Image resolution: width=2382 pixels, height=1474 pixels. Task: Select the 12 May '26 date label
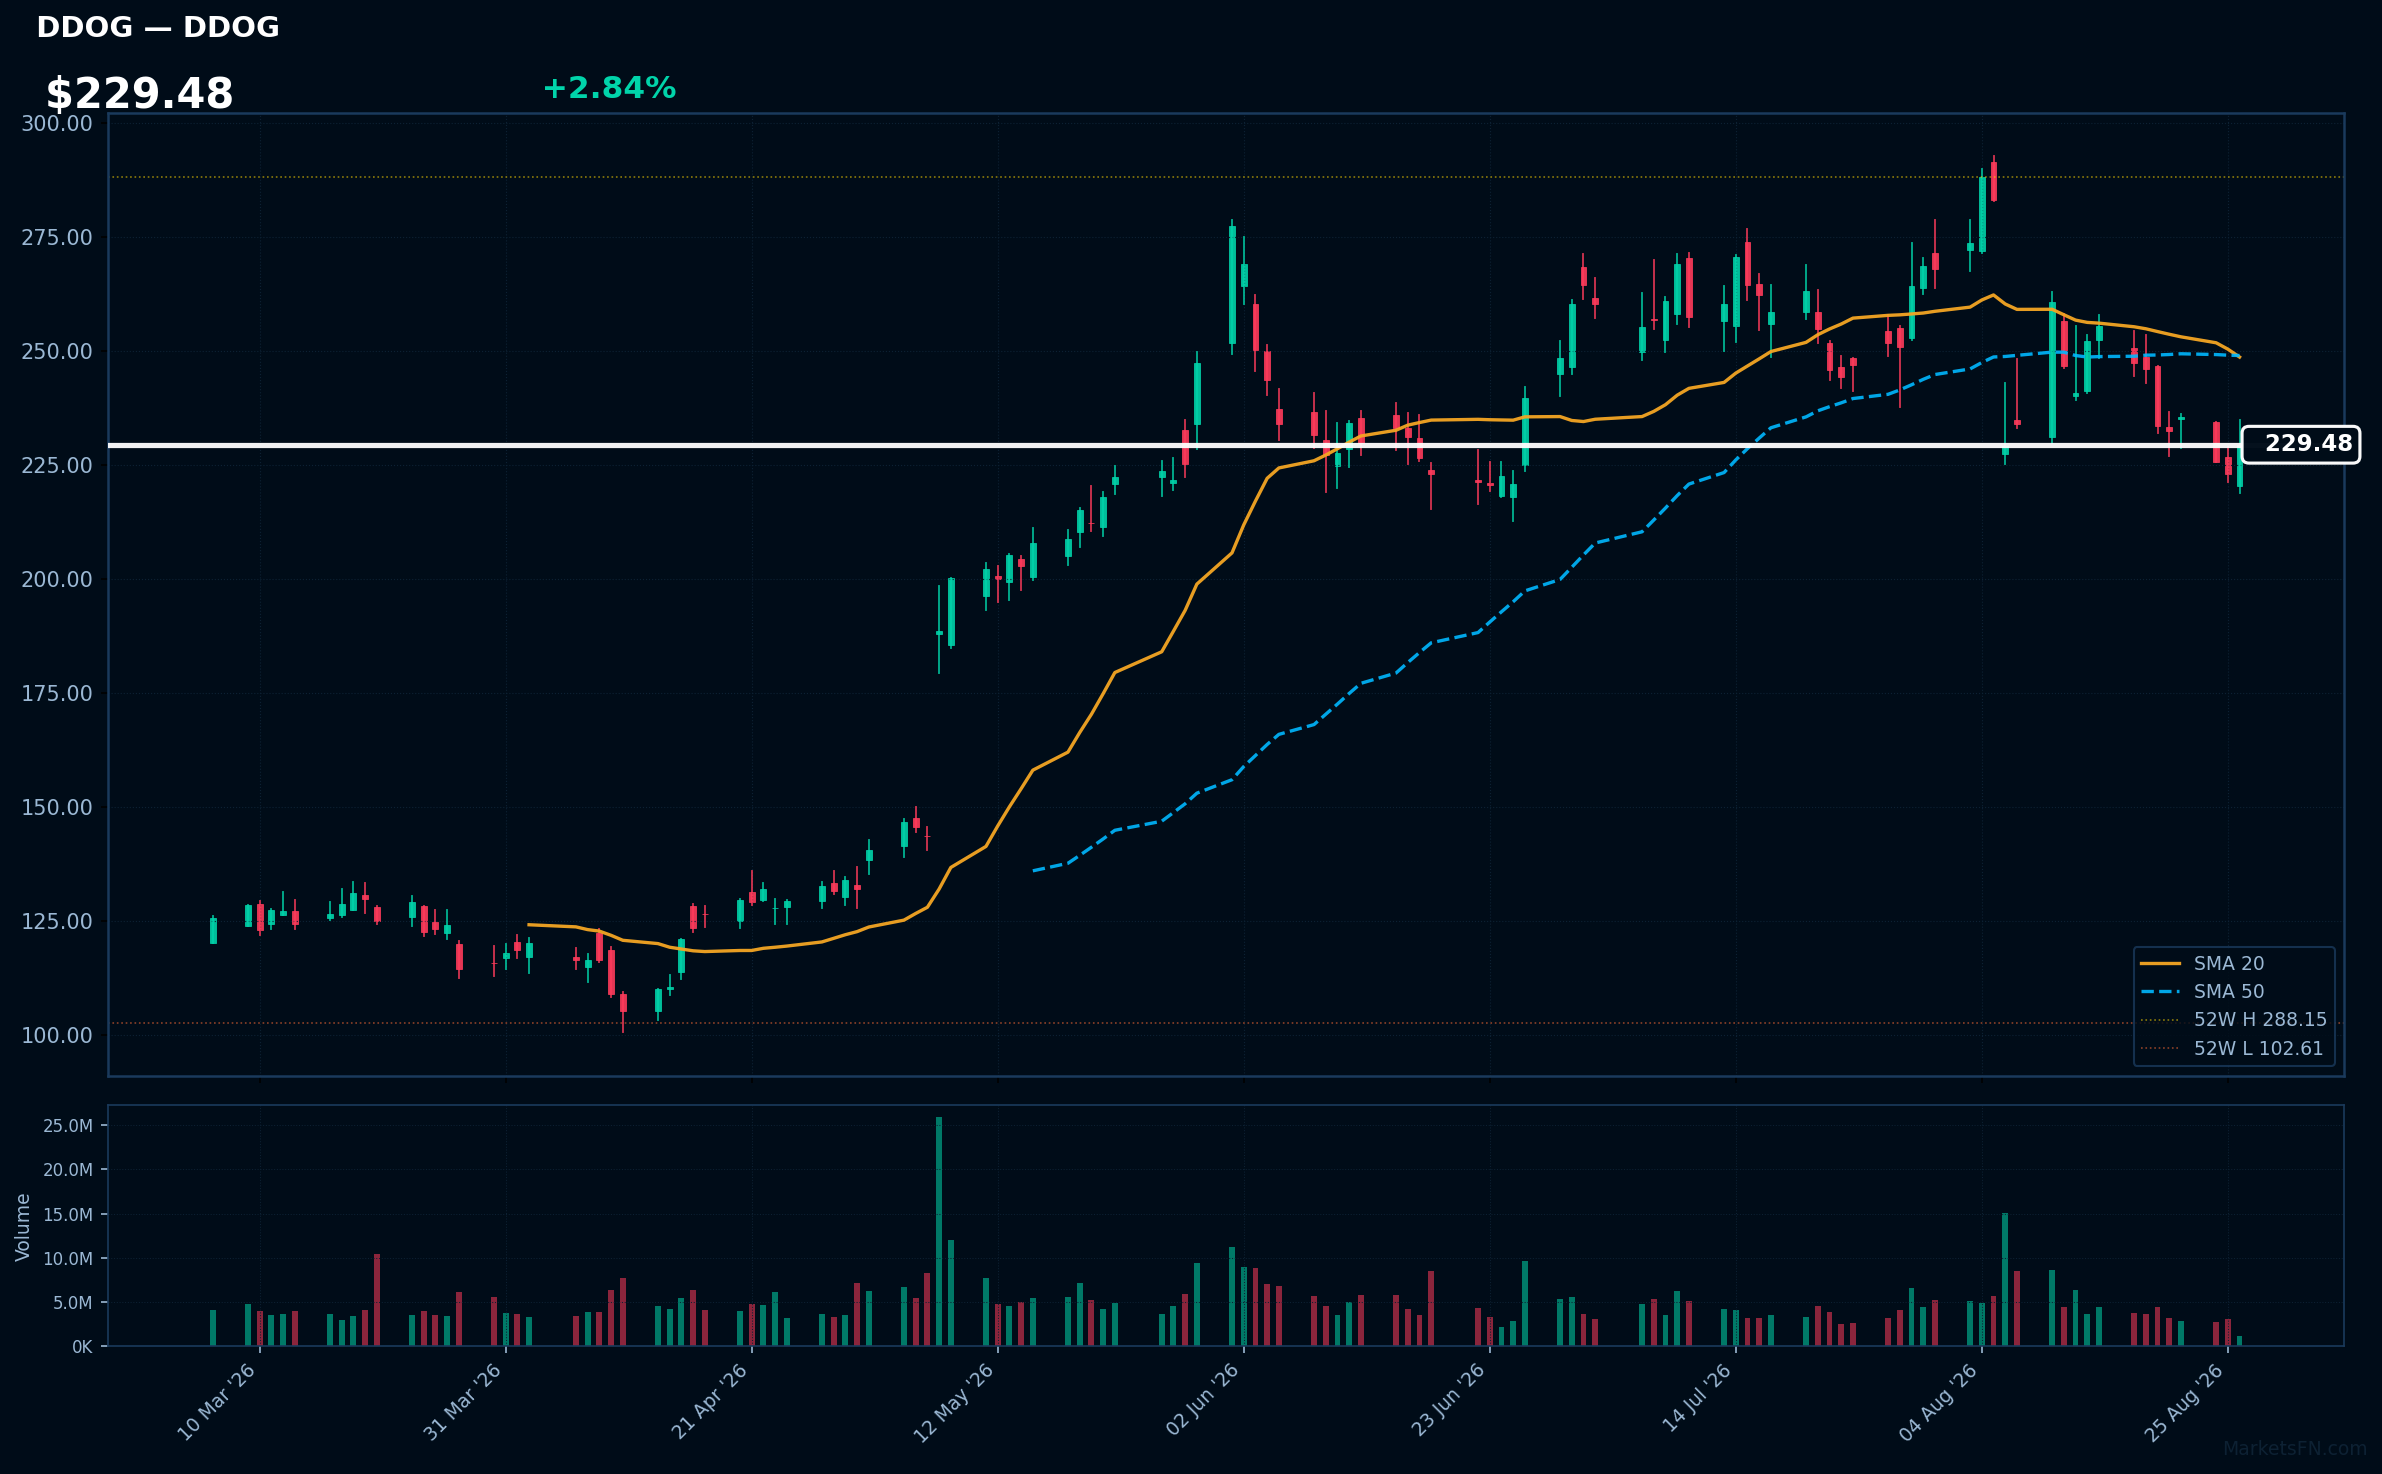pos(955,1402)
